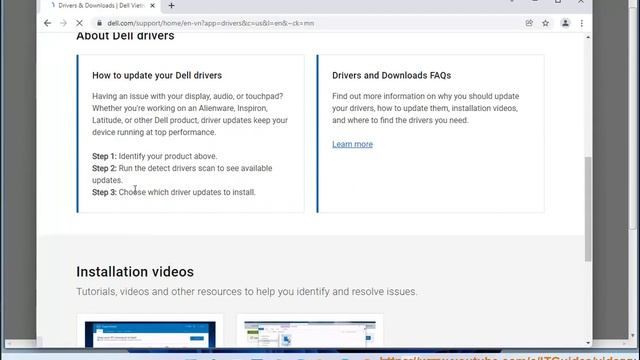Go back using the browser back arrow
This screenshot has height=360, width=640.
[x=47, y=23]
